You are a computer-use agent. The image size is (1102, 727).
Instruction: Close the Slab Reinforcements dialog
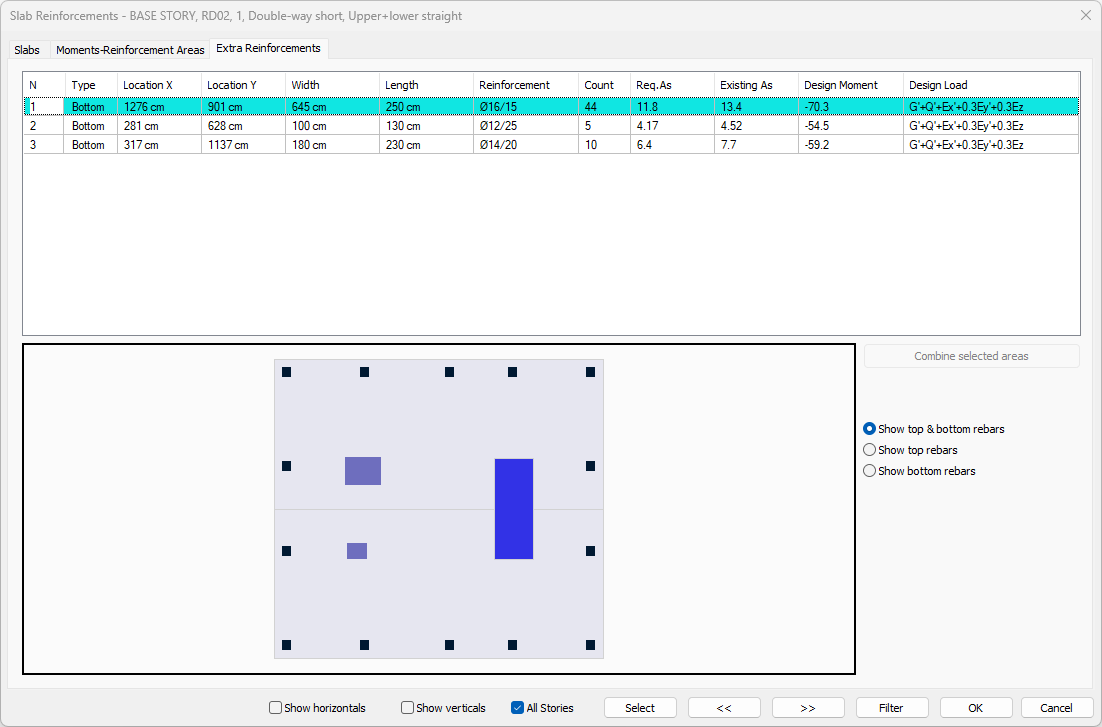tap(1085, 15)
